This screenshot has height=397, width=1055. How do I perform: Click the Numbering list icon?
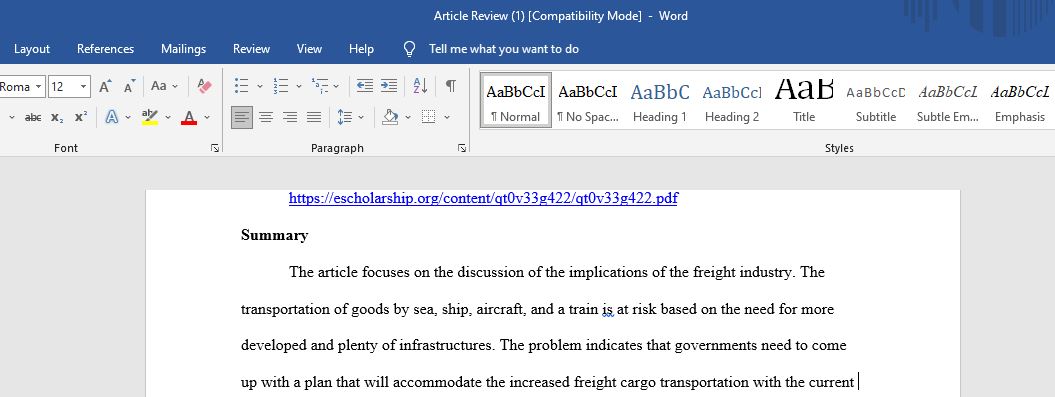click(281, 86)
